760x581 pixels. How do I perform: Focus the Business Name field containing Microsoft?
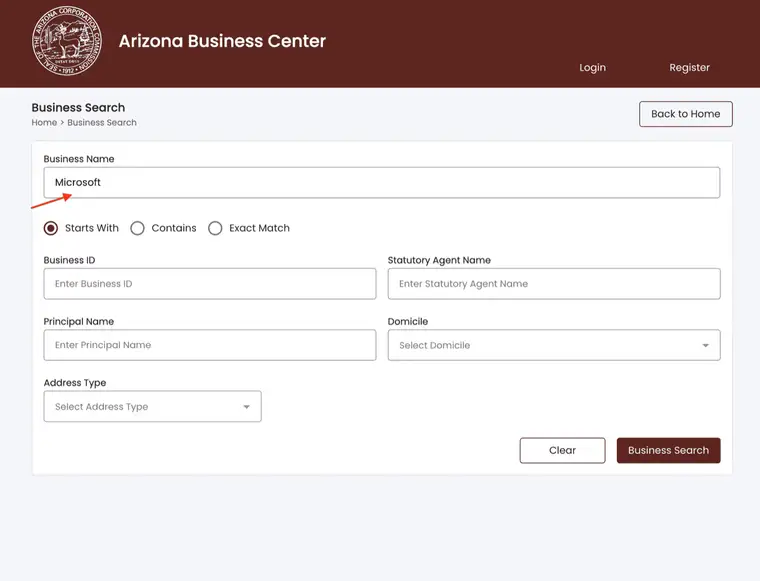tap(382, 183)
